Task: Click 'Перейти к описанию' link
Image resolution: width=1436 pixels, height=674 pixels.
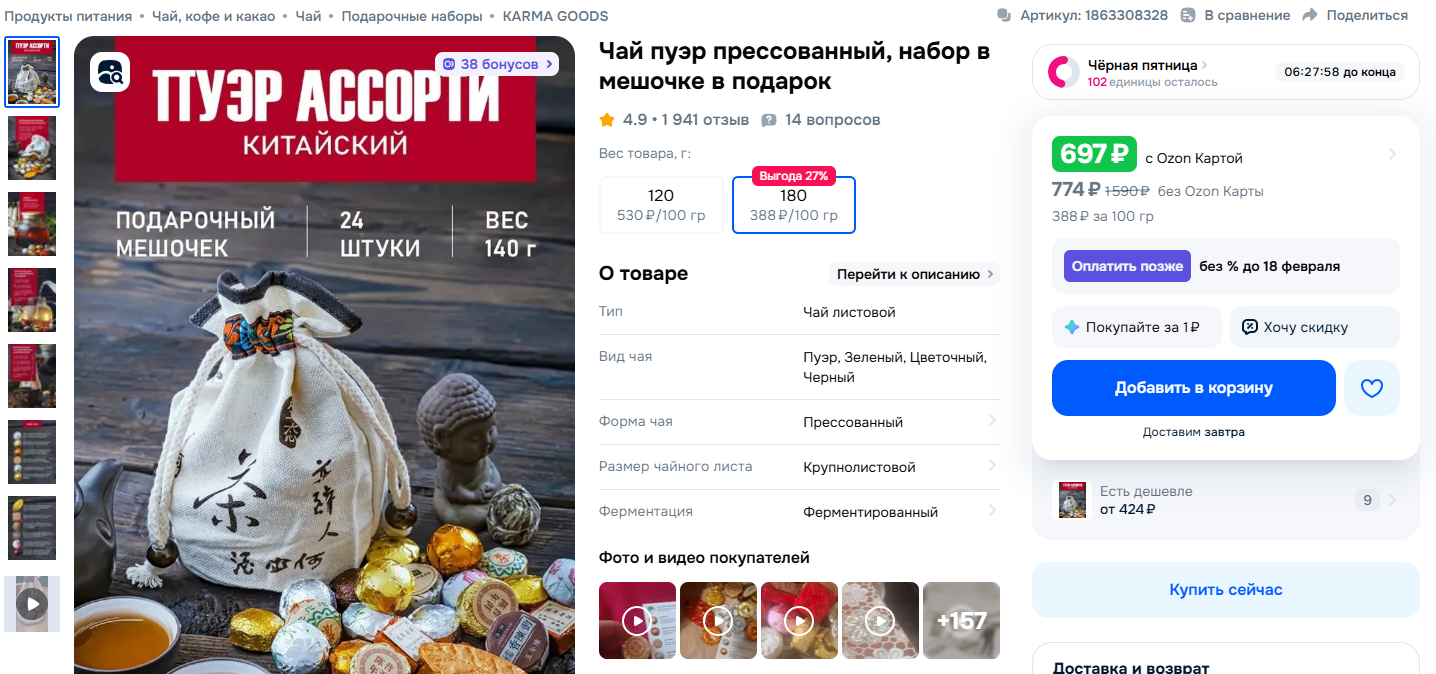Action: pos(915,274)
